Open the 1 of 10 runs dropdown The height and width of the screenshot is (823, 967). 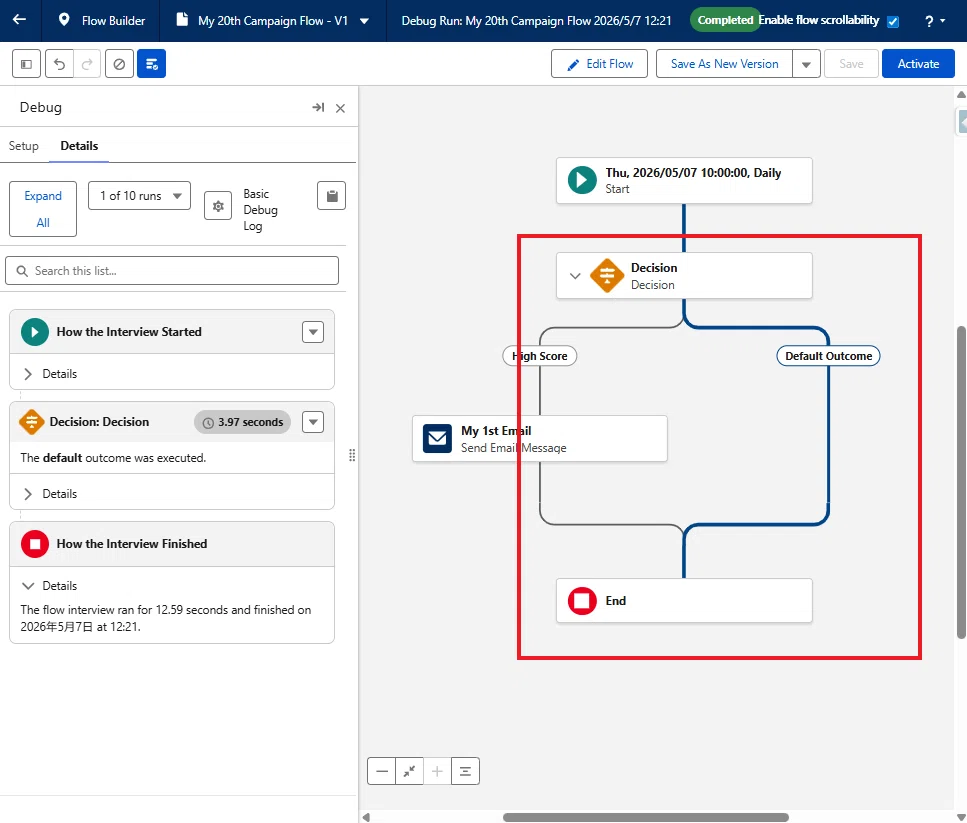click(139, 195)
